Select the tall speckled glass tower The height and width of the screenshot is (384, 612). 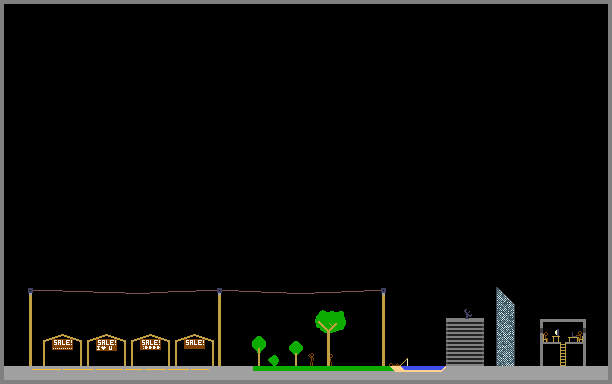tap(505, 327)
